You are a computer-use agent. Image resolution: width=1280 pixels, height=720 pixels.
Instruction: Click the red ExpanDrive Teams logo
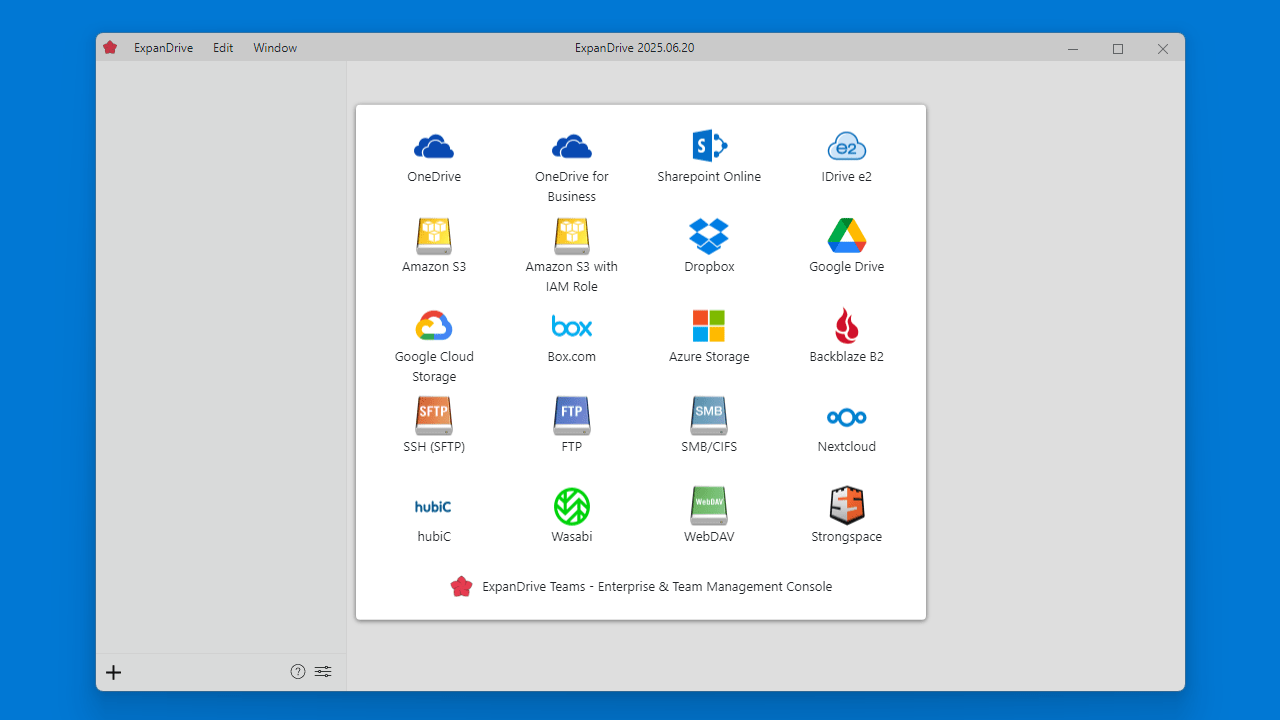pos(461,587)
